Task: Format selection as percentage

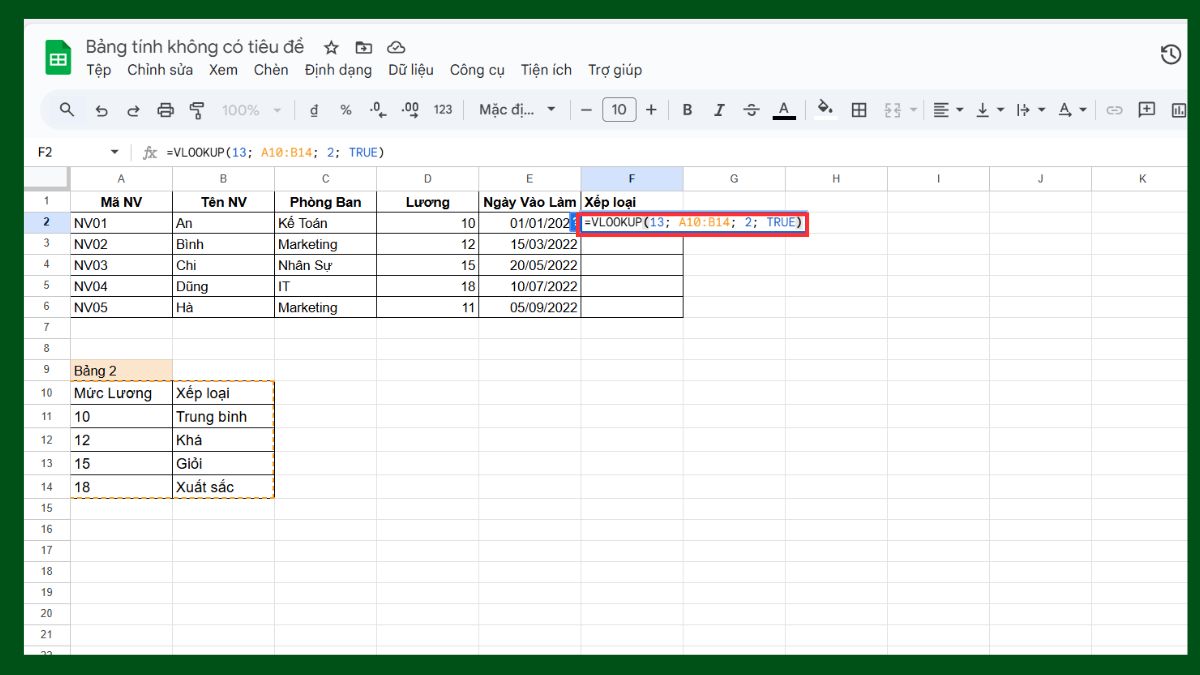Action: point(345,110)
